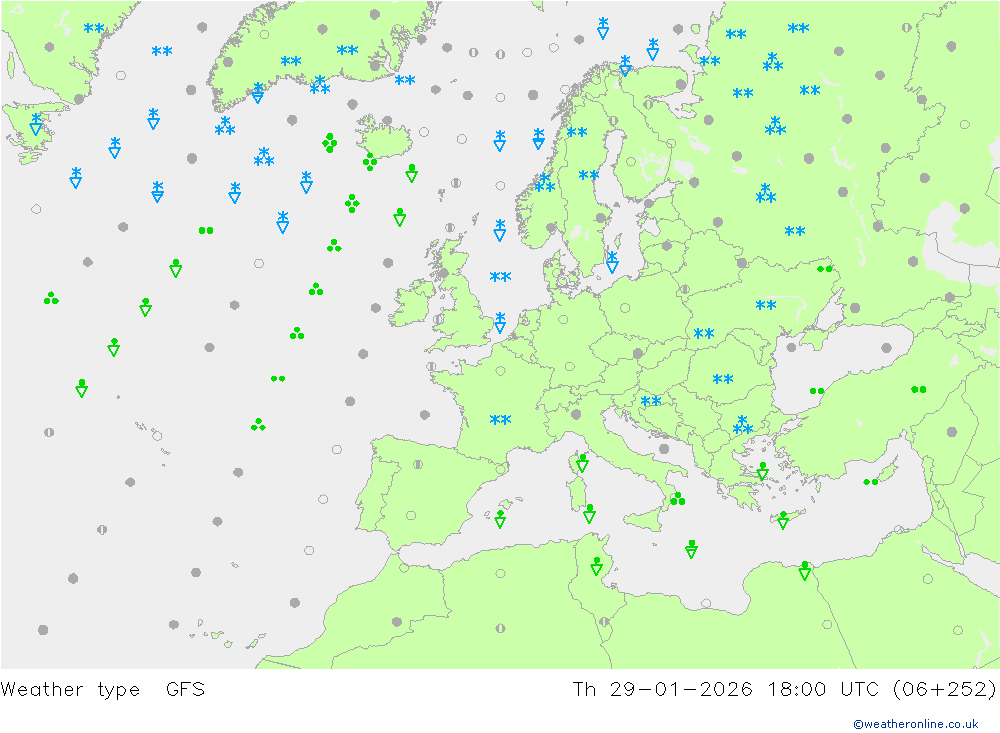
Task: Select the 'GFS' model label
Action: click(185, 690)
